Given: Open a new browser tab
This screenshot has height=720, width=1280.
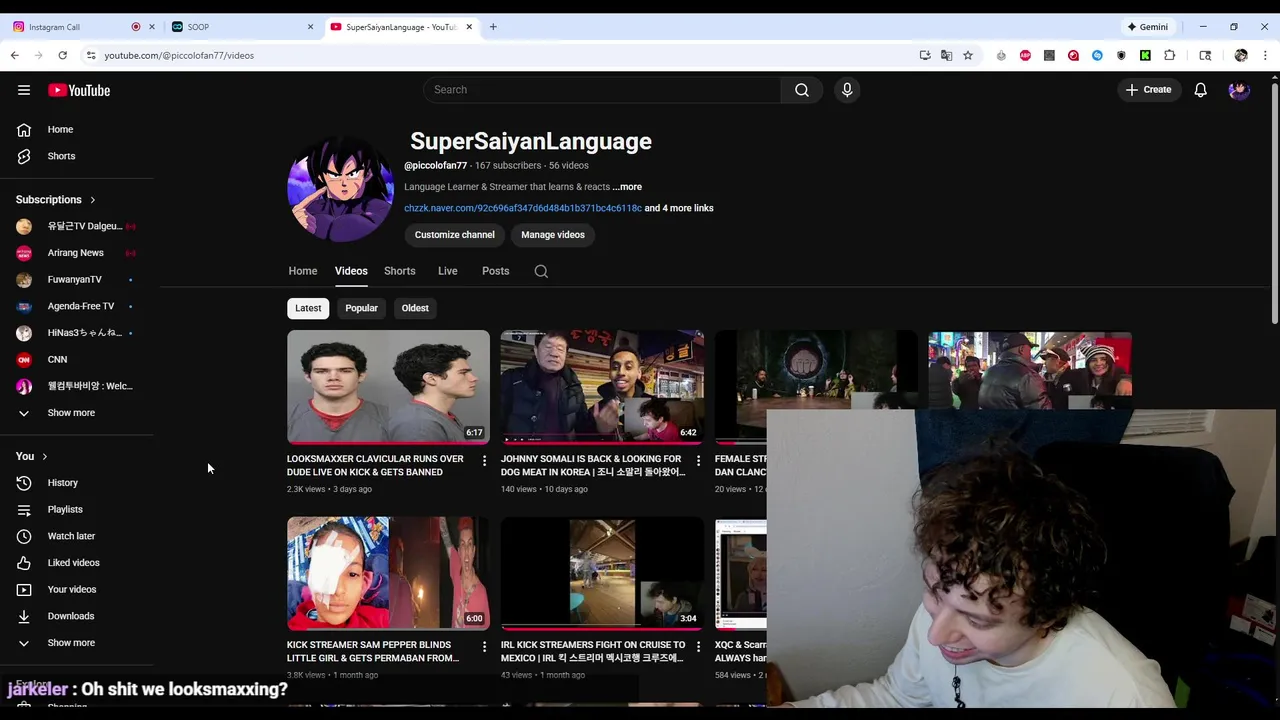Looking at the screenshot, I should coord(493,27).
